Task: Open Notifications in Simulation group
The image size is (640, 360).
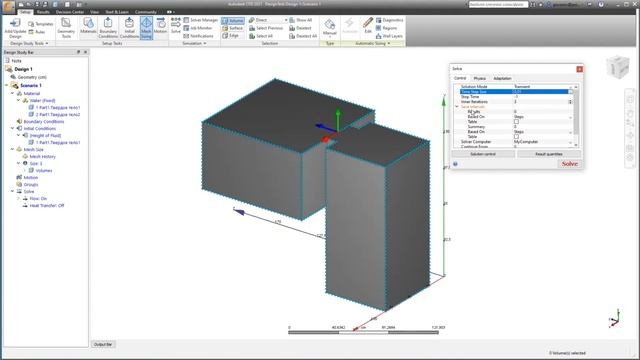Action: coord(198,36)
